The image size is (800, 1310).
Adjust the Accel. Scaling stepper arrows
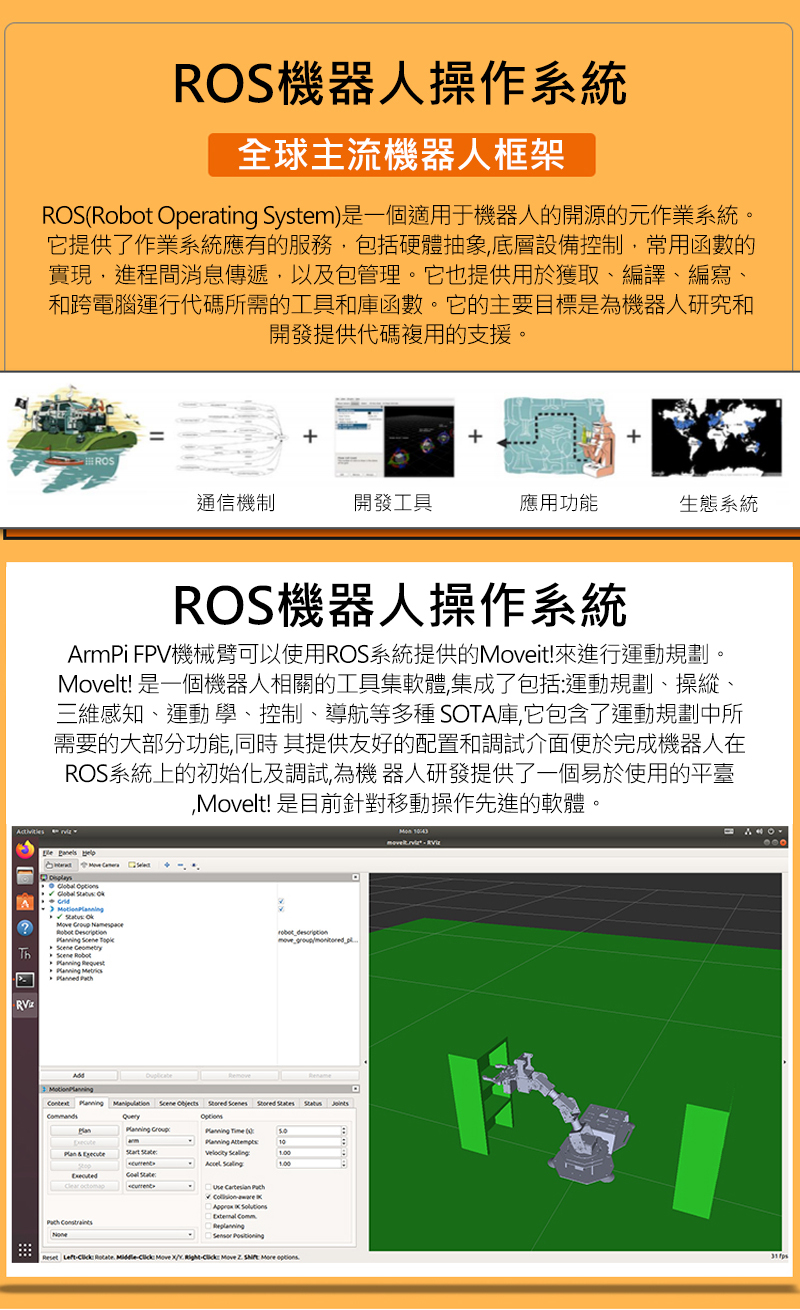pos(343,1164)
